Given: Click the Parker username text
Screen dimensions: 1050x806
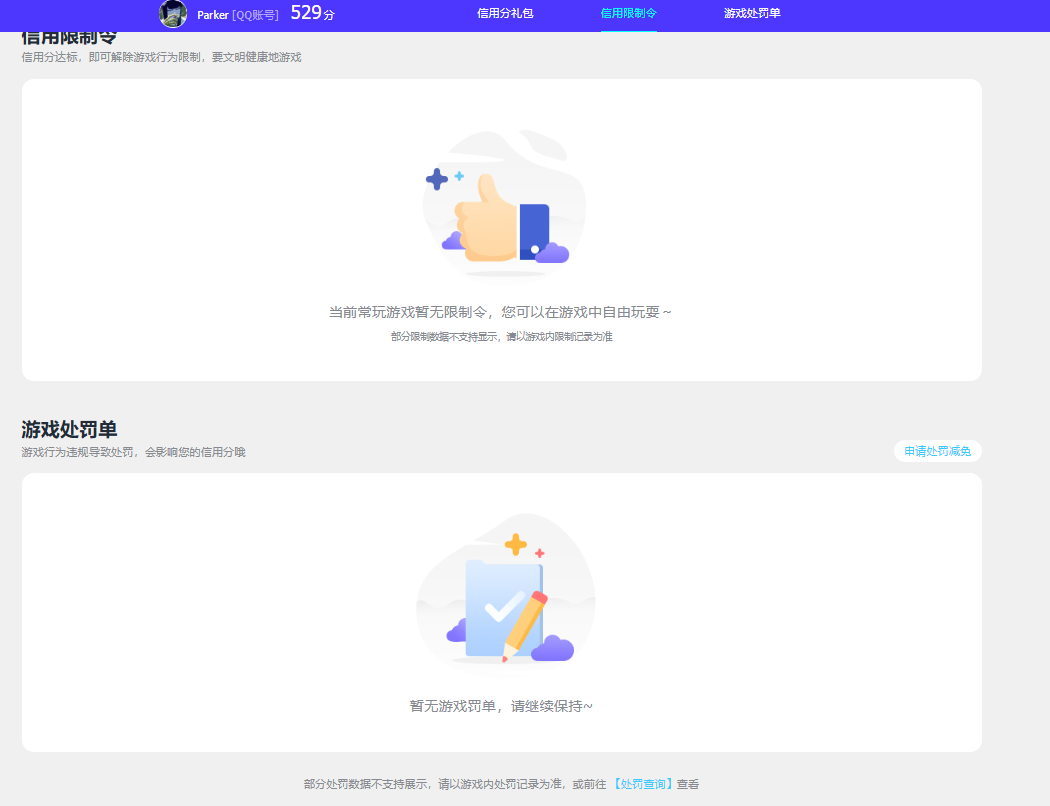Looking at the screenshot, I should (x=211, y=15).
